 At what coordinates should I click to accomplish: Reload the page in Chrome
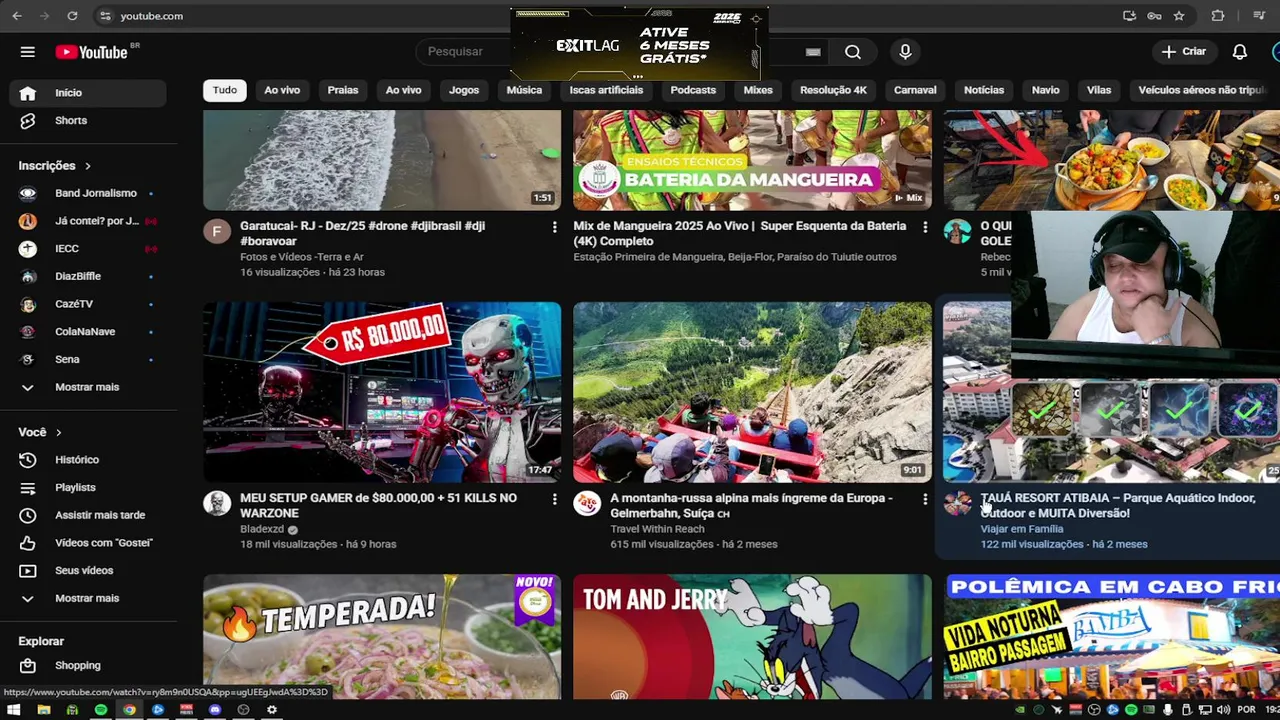tap(72, 16)
